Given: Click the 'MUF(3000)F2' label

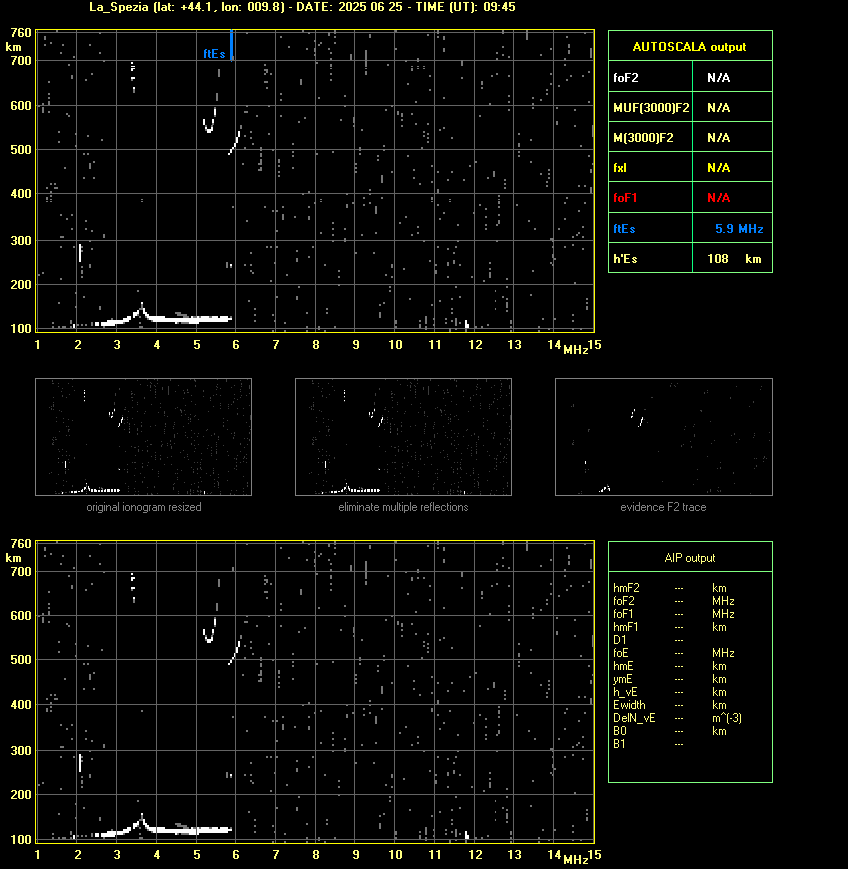Looking at the screenshot, I should coord(651,108).
